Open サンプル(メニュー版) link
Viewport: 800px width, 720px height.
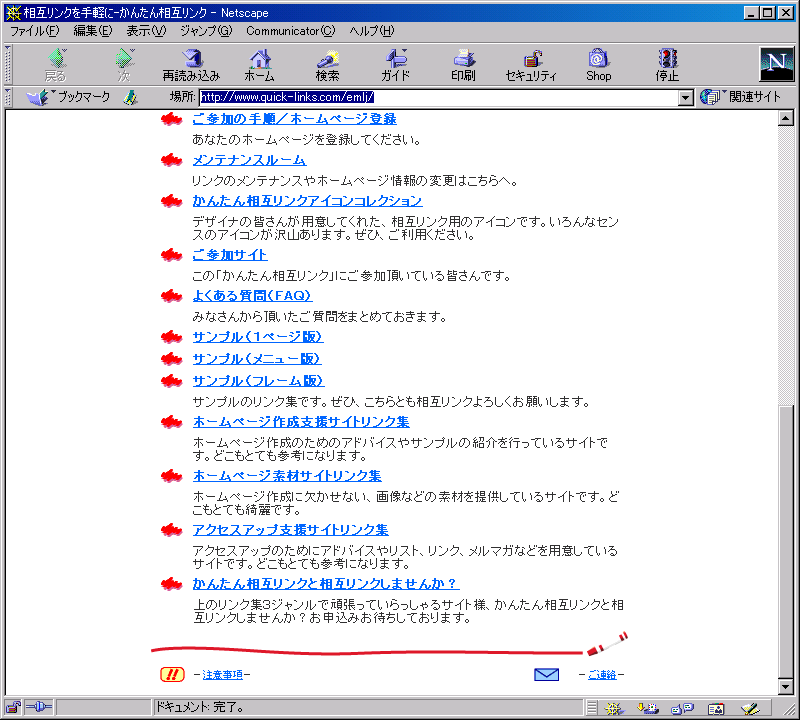257,359
